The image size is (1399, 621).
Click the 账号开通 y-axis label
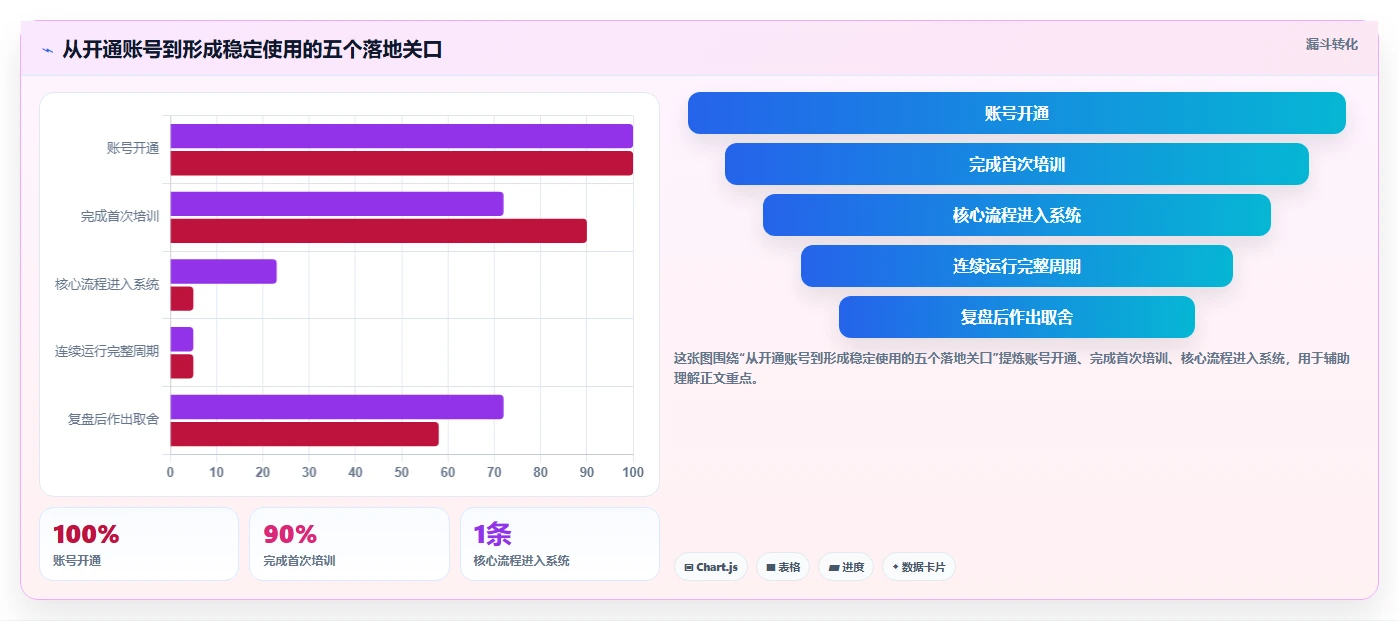(x=133, y=148)
